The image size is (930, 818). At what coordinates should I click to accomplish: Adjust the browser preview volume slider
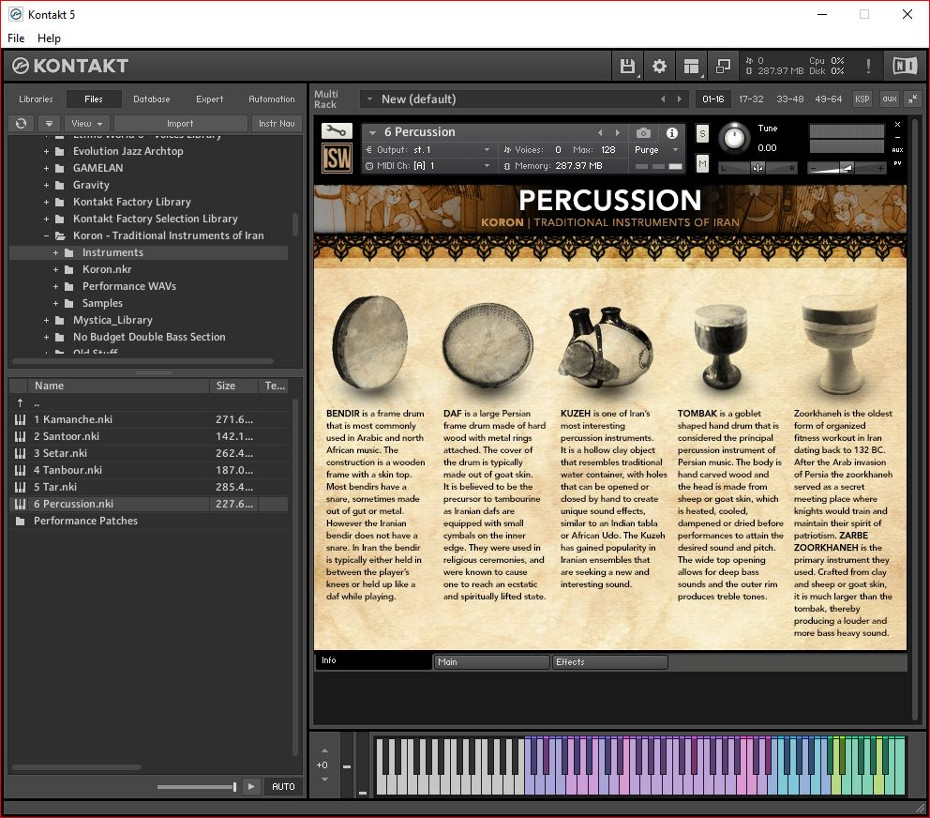197,787
